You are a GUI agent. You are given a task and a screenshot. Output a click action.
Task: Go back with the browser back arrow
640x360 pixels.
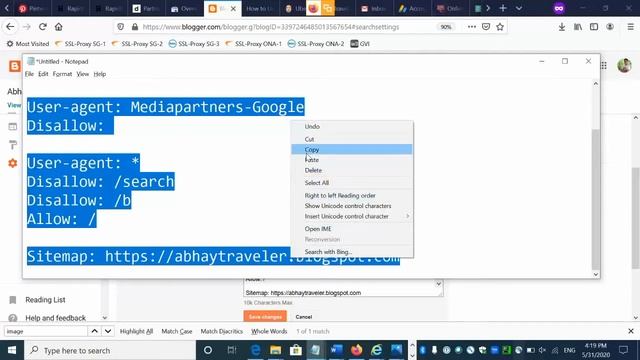pyautogui.click(x=10, y=27)
